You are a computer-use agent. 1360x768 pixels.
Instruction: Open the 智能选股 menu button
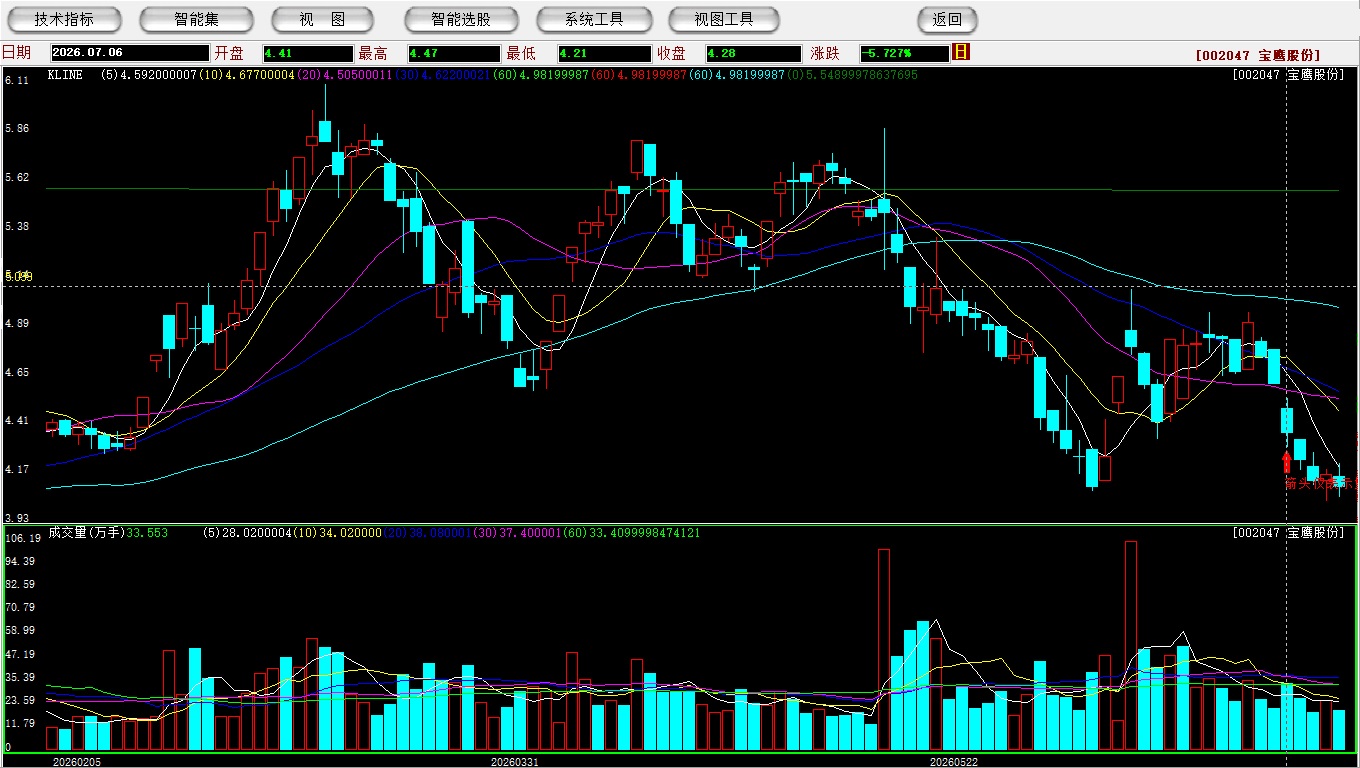click(x=461, y=20)
